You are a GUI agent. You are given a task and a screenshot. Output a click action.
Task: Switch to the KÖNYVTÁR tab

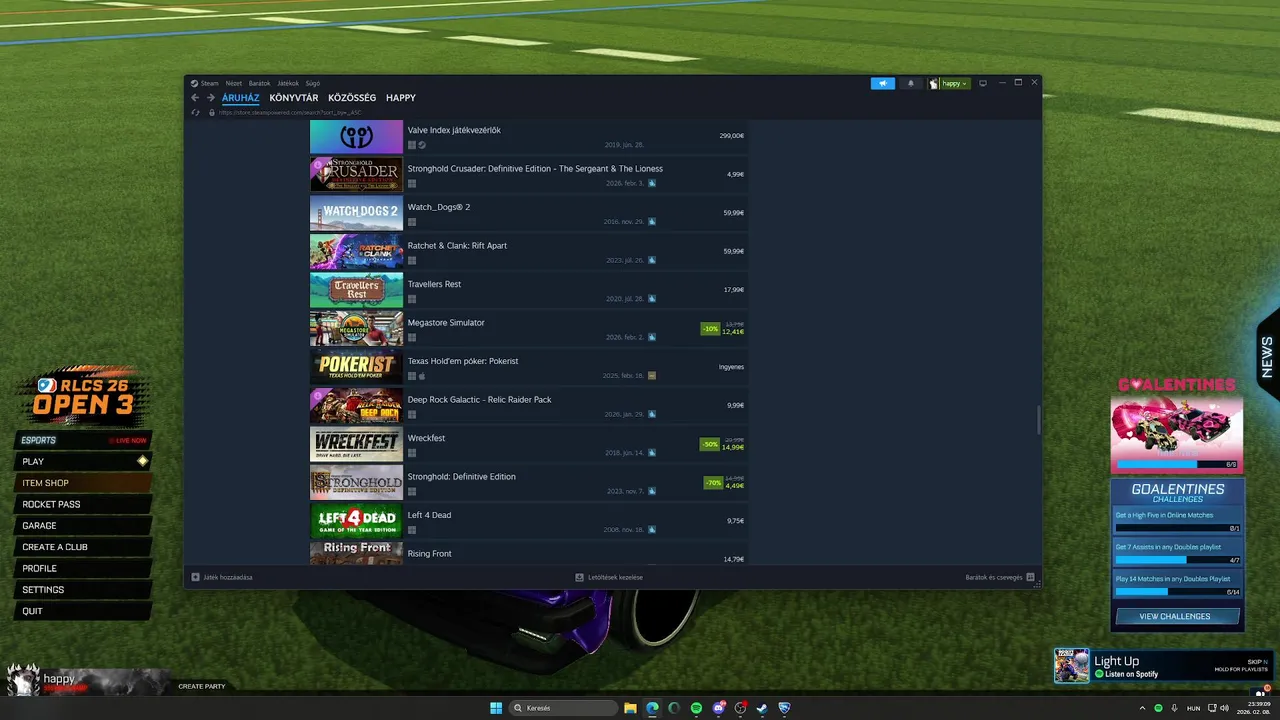click(294, 98)
